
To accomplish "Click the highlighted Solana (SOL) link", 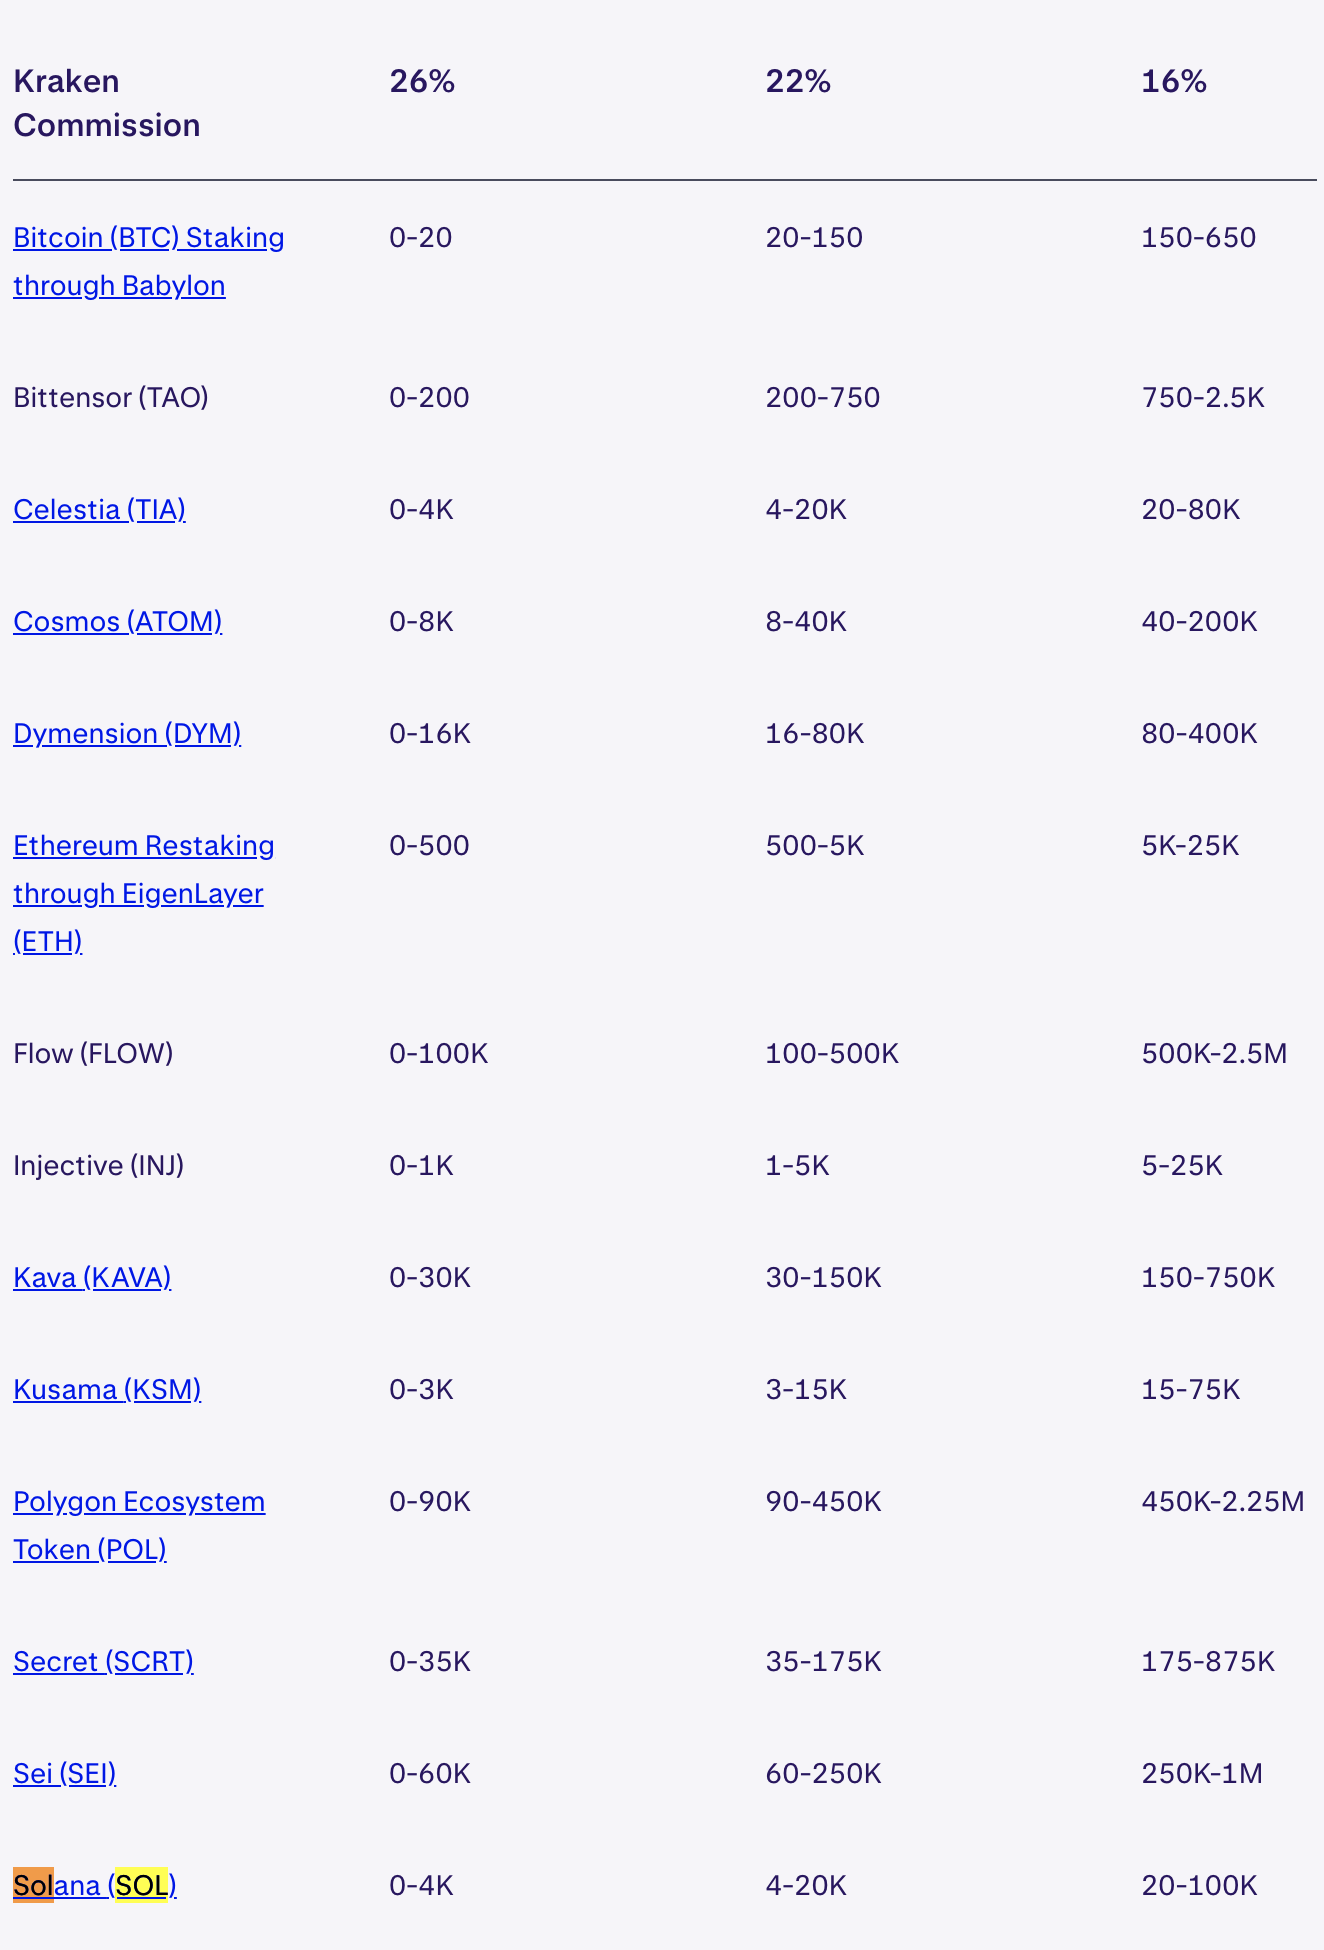I will coord(95,1886).
